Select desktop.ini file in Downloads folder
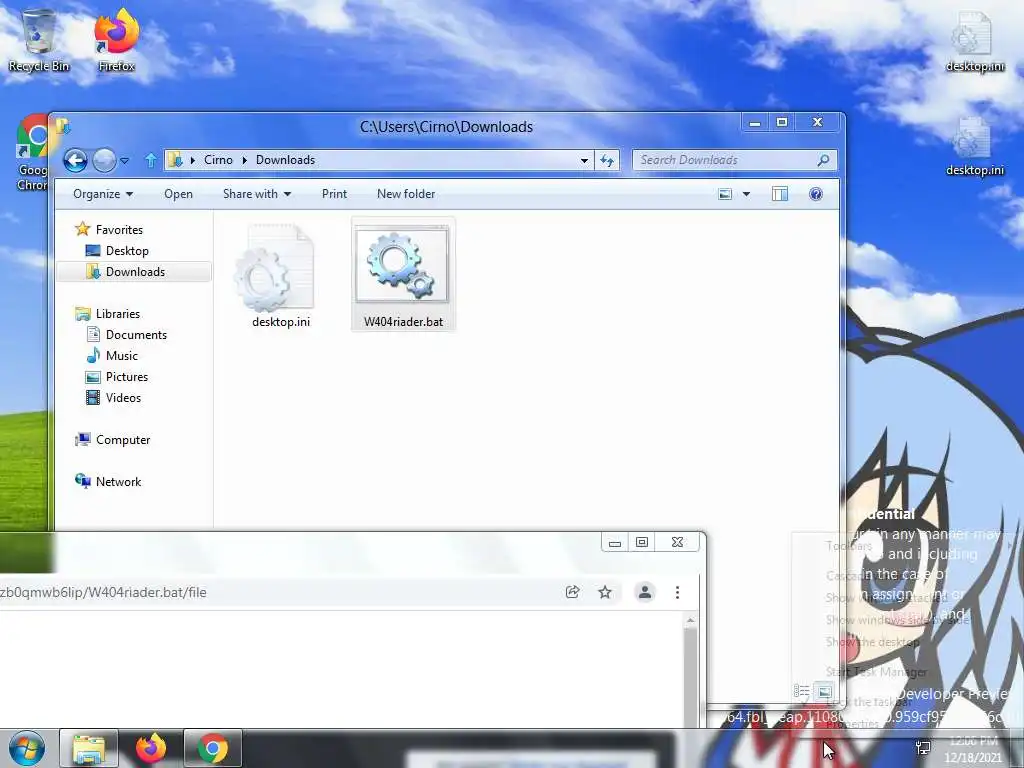Image resolution: width=1024 pixels, height=768 pixels. point(281,276)
